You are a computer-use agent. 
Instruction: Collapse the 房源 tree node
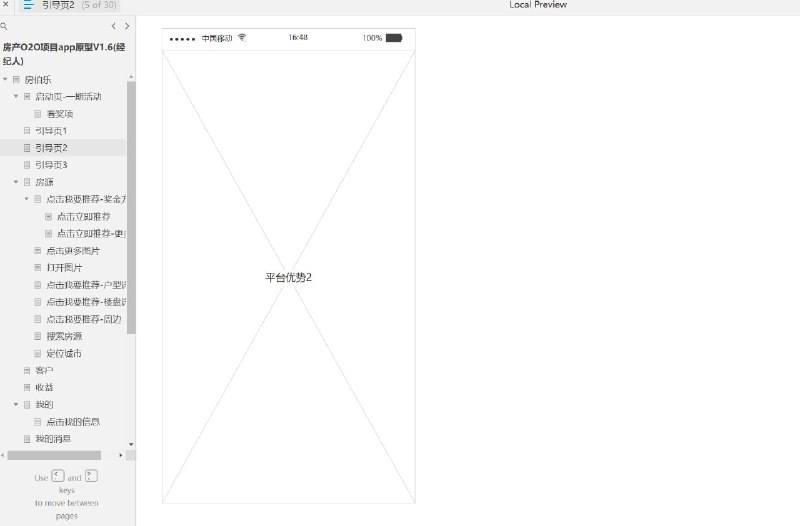click(x=16, y=182)
